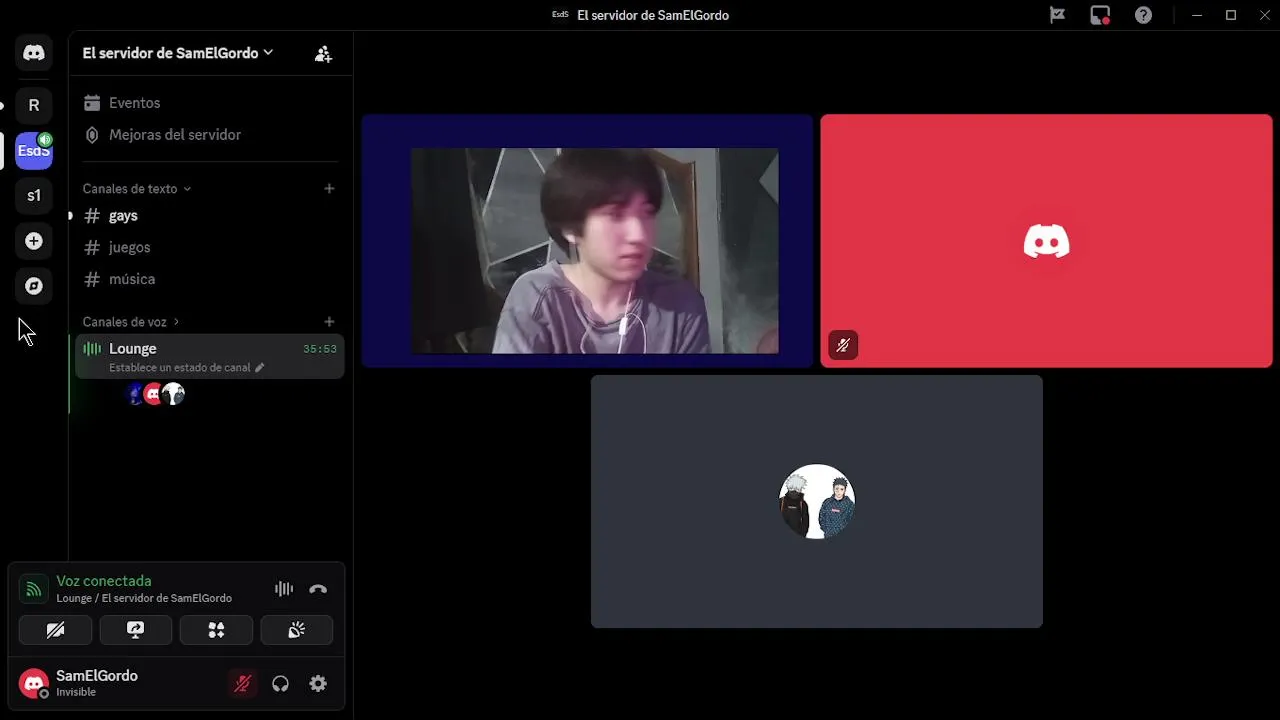Turn on camera button
This screenshot has height=720, width=1280.
coord(55,630)
